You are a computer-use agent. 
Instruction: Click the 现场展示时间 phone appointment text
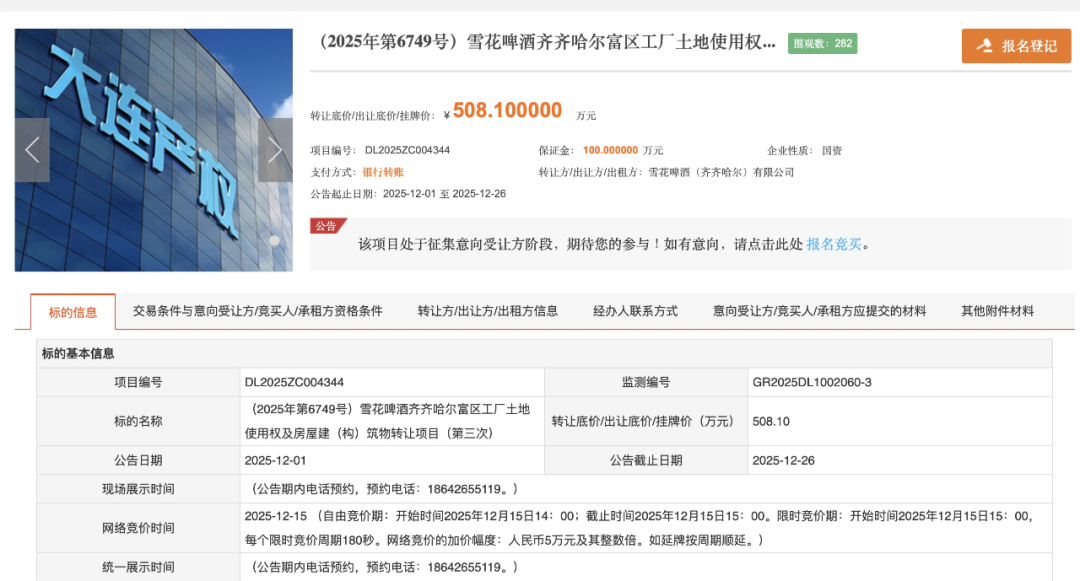[382, 489]
